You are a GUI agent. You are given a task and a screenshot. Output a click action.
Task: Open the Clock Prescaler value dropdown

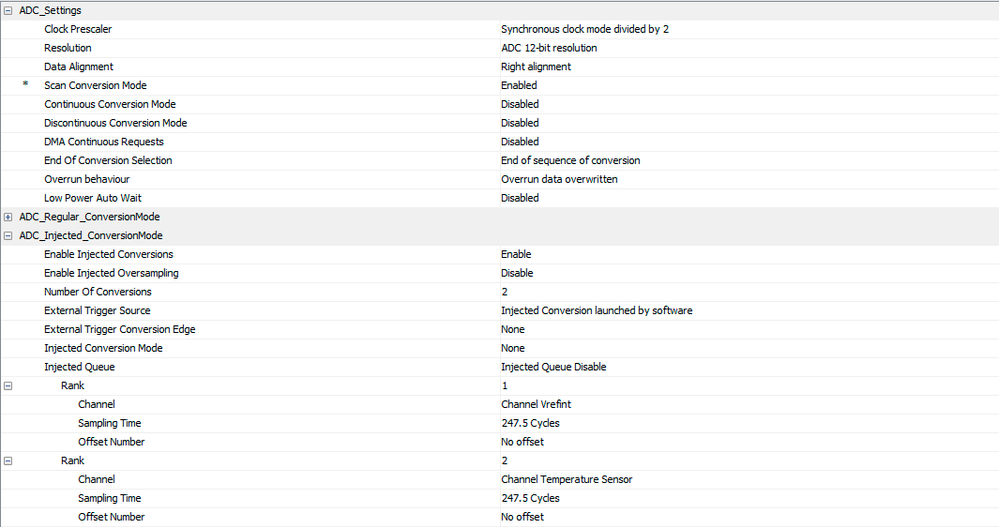[x=584, y=29]
